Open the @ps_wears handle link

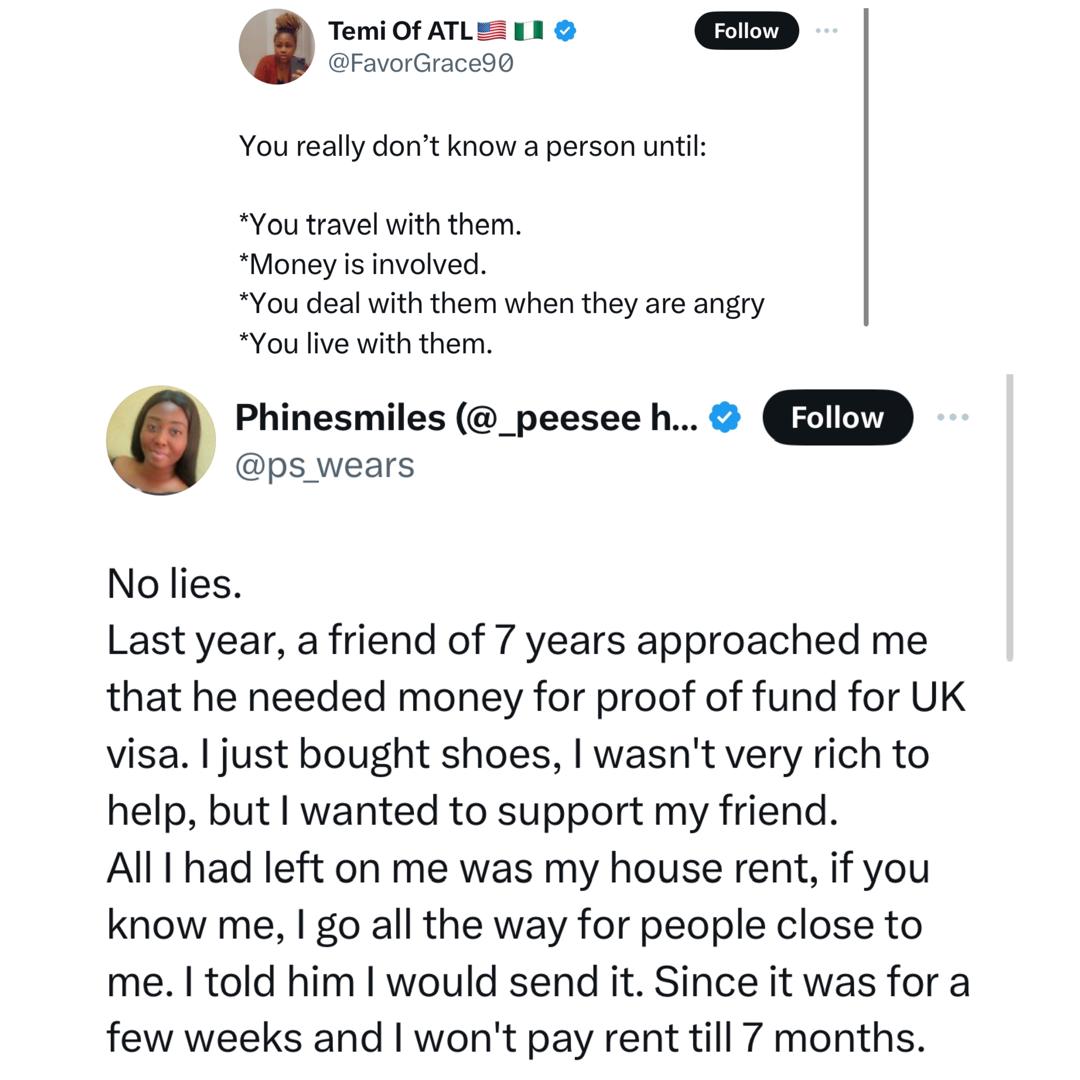click(x=324, y=465)
